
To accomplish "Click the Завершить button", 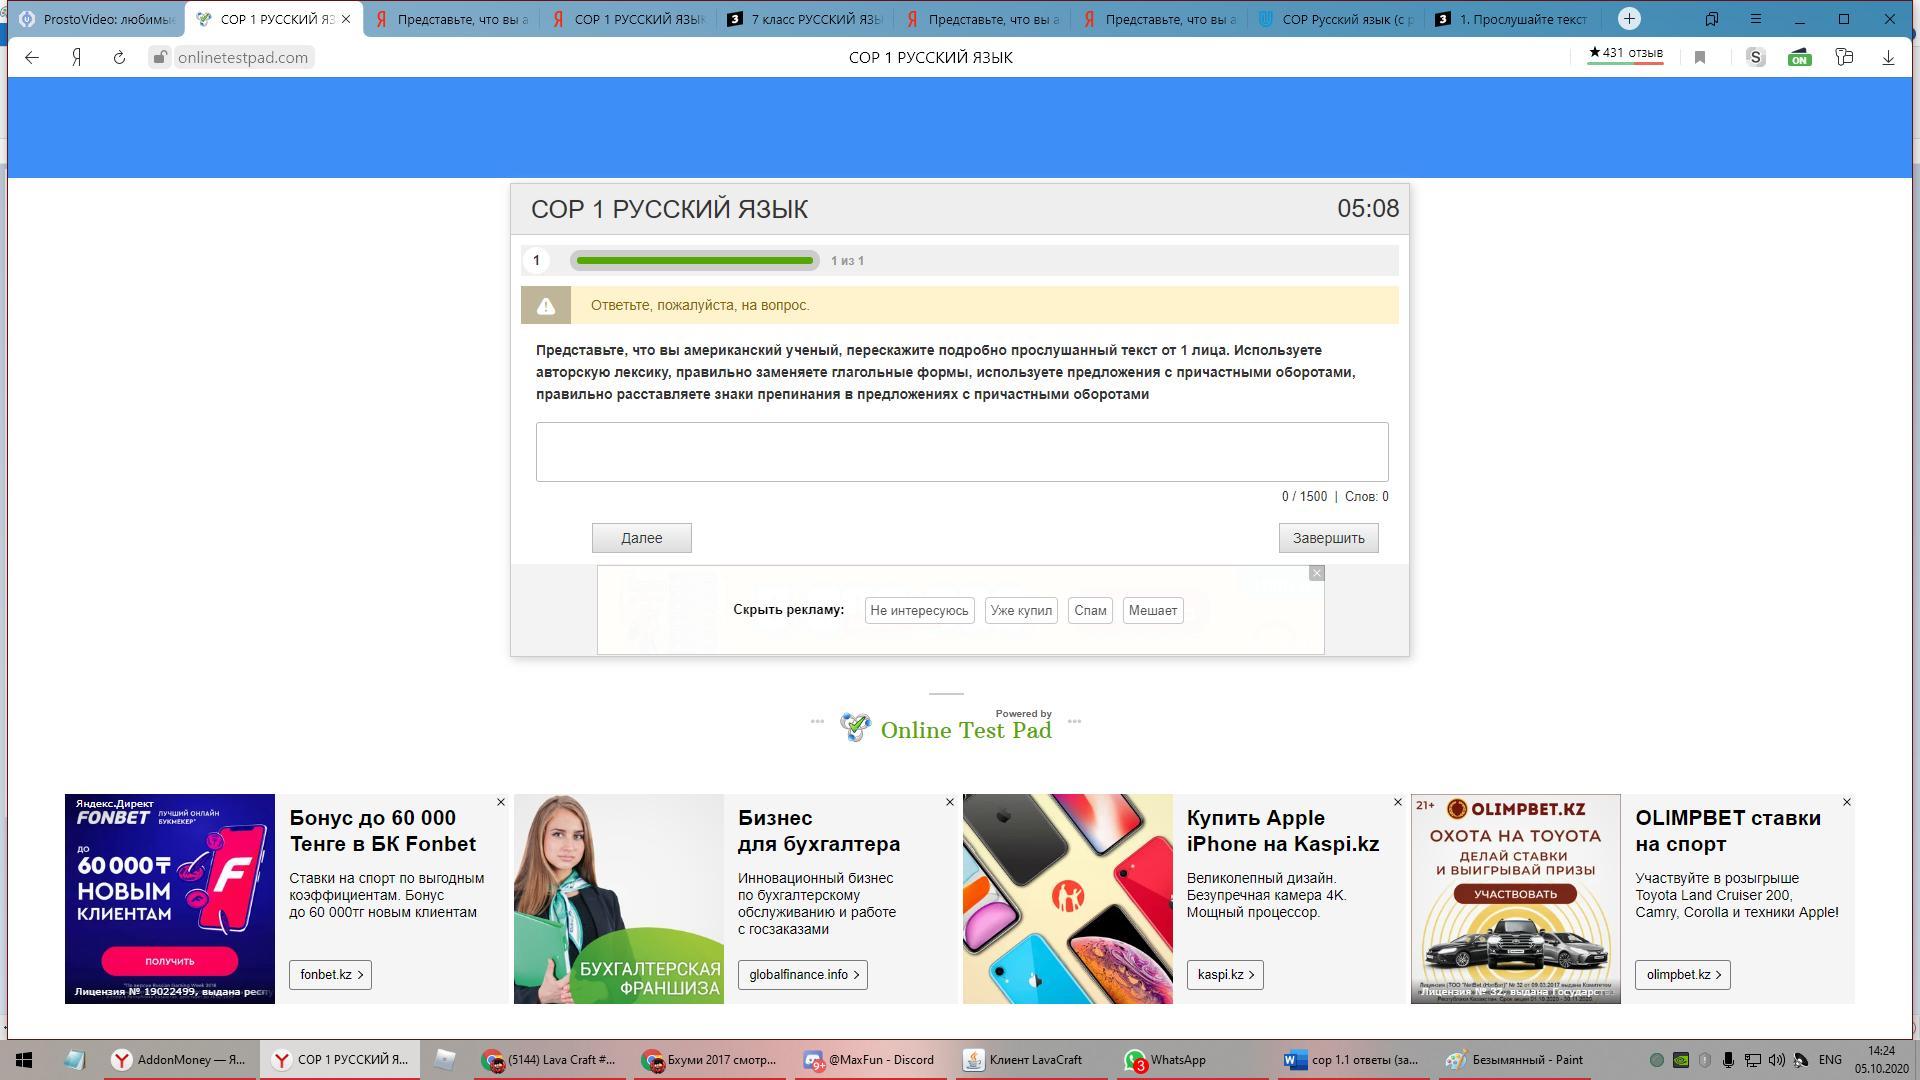I will tap(1328, 538).
